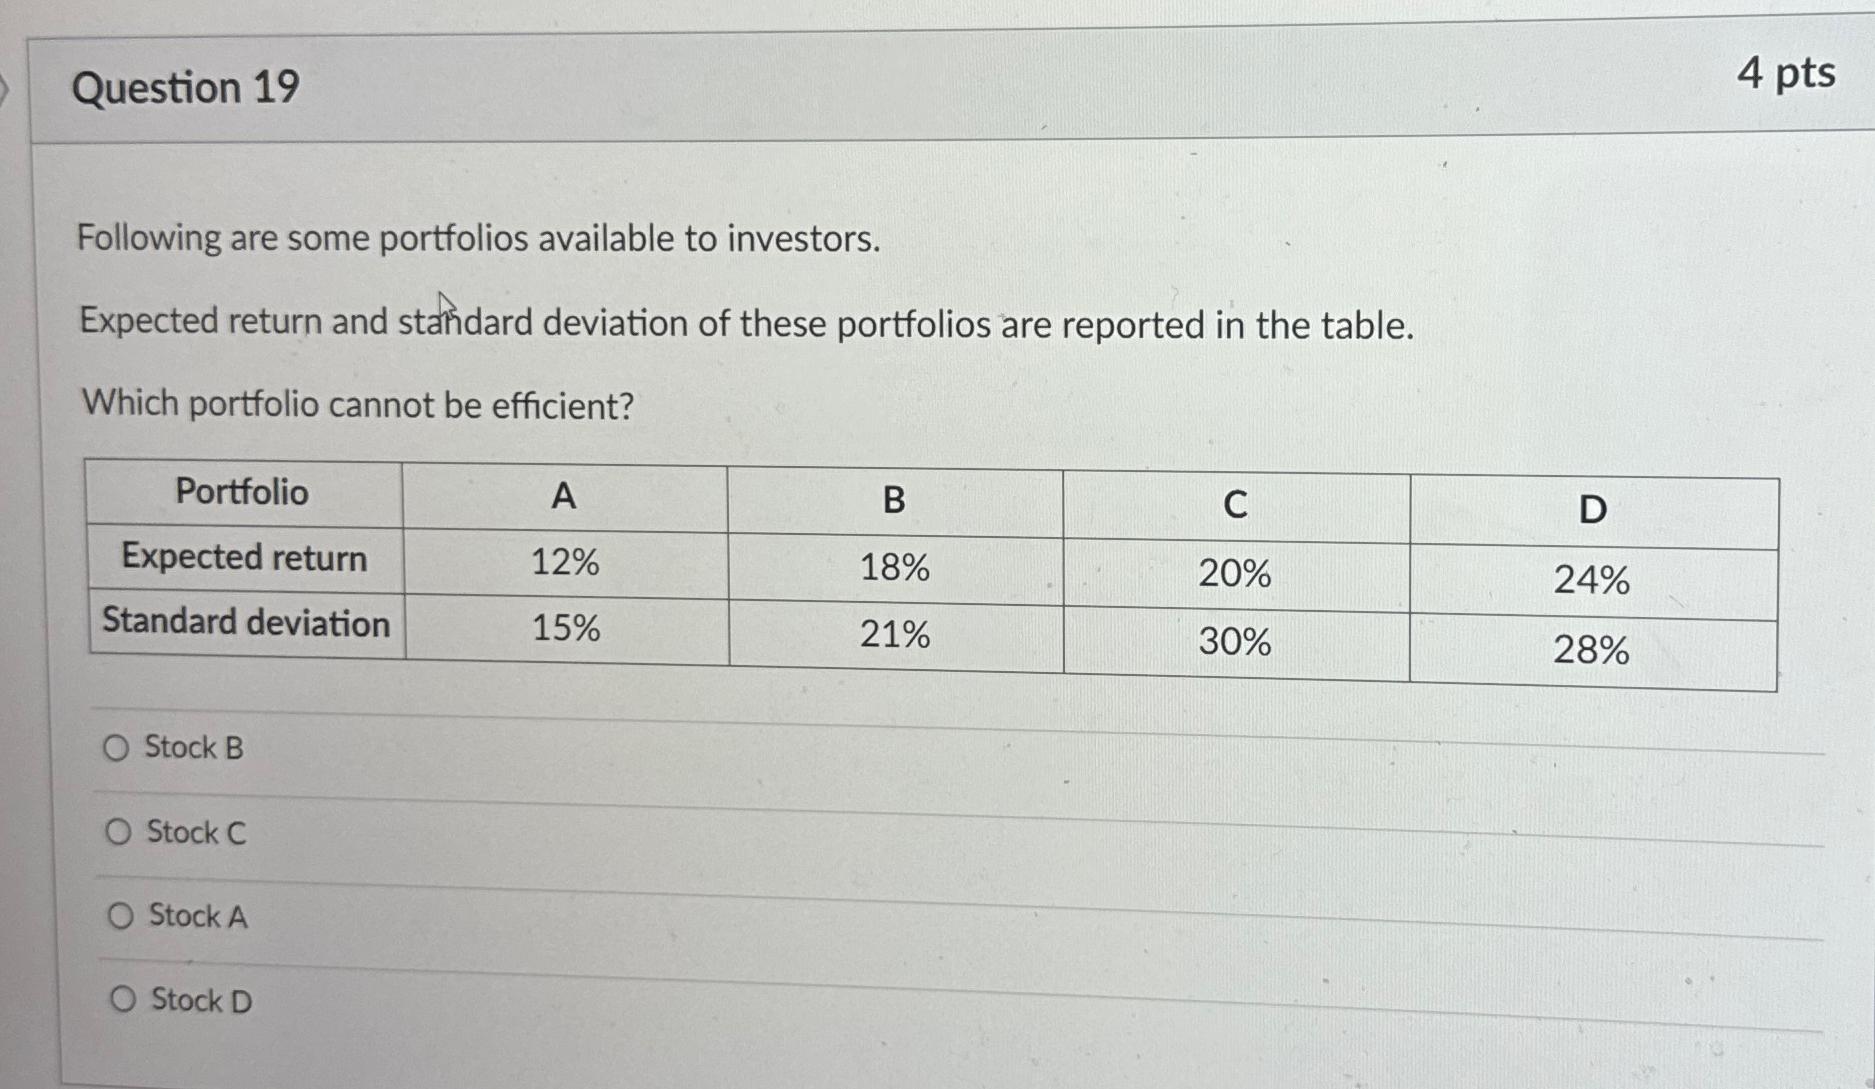The width and height of the screenshot is (1875, 1089).
Task: Select the Stock B radio button
Action: [117, 748]
